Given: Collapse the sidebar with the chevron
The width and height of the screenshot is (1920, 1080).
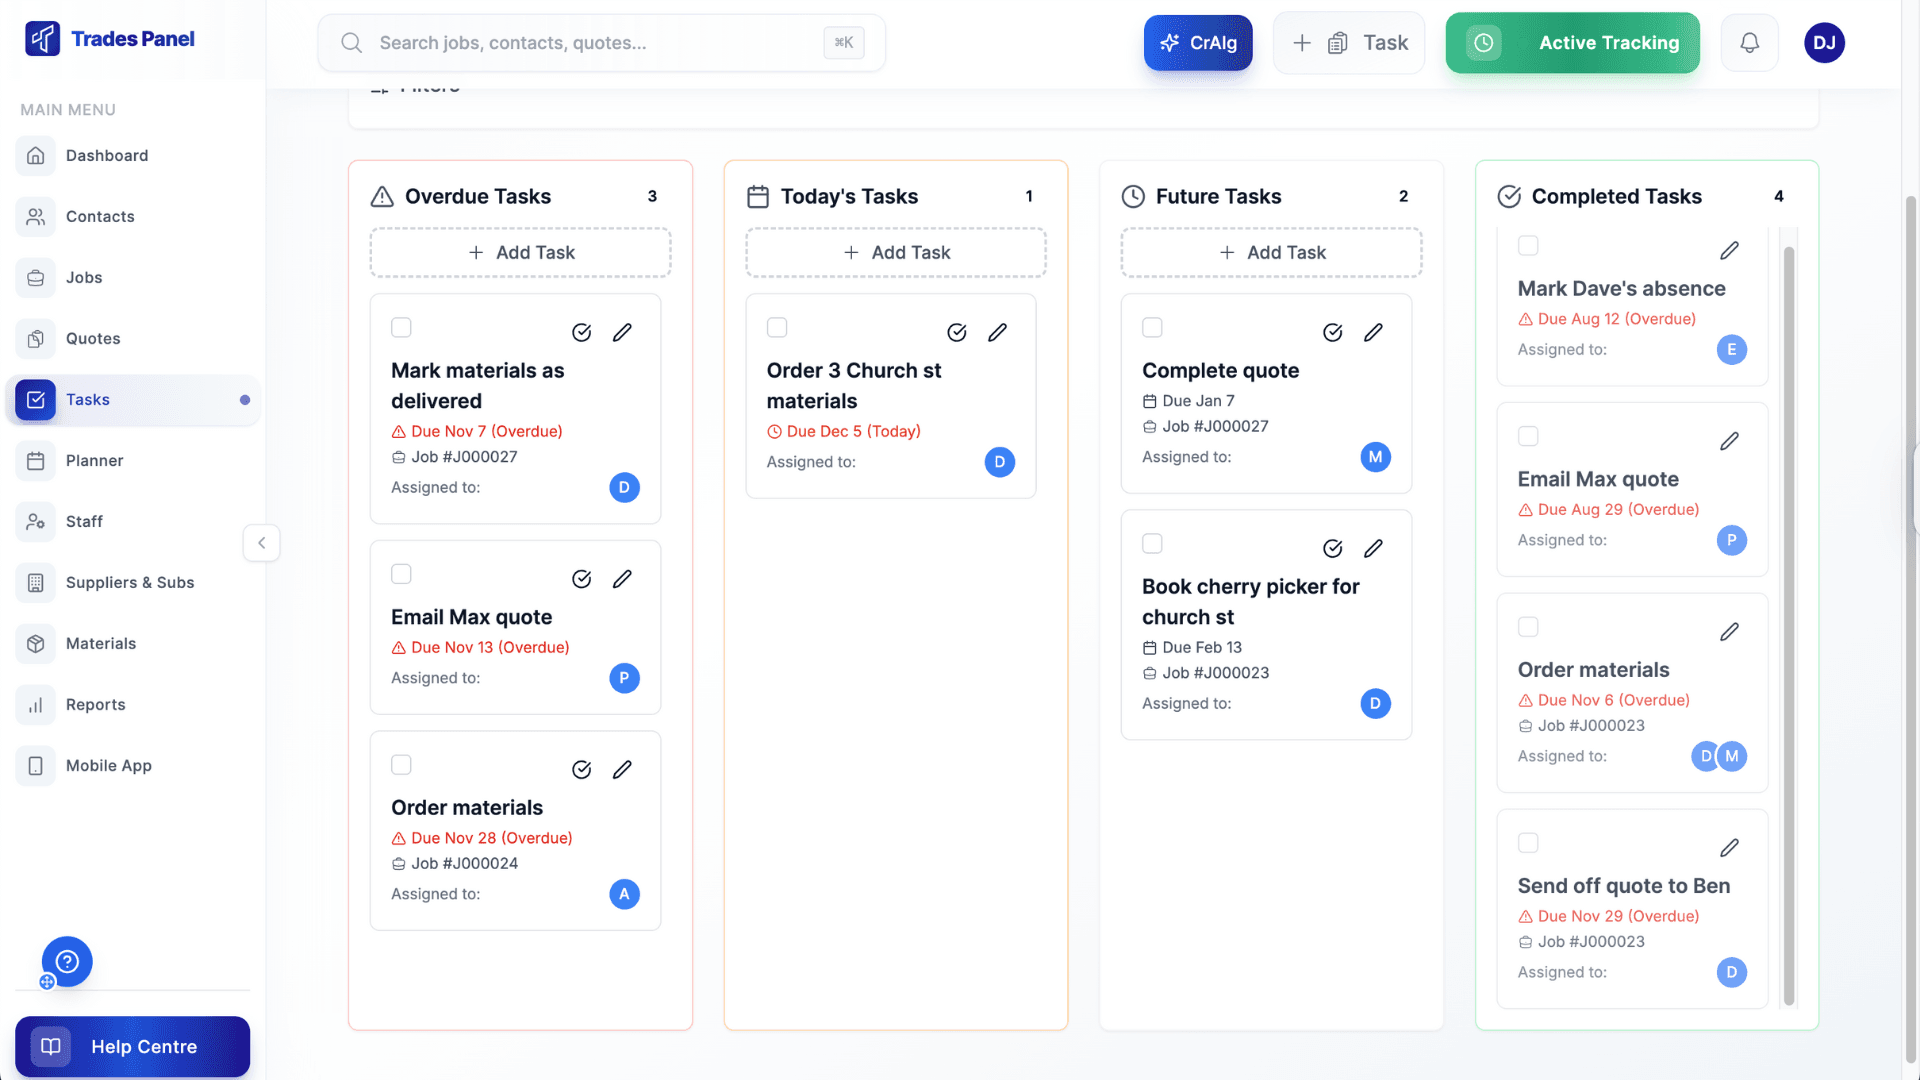Looking at the screenshot, I should tap(261, 543).
